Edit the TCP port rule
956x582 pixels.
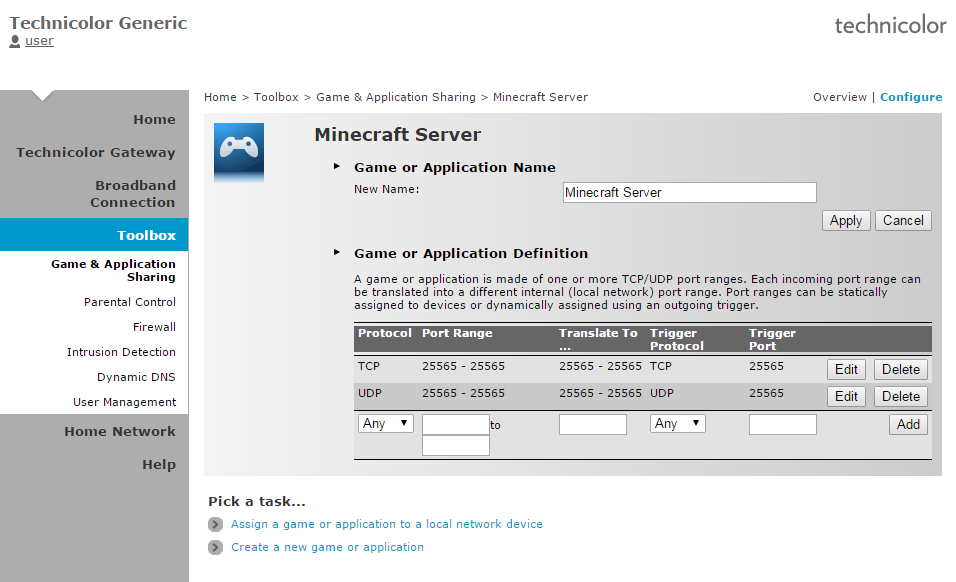point(846,369)
